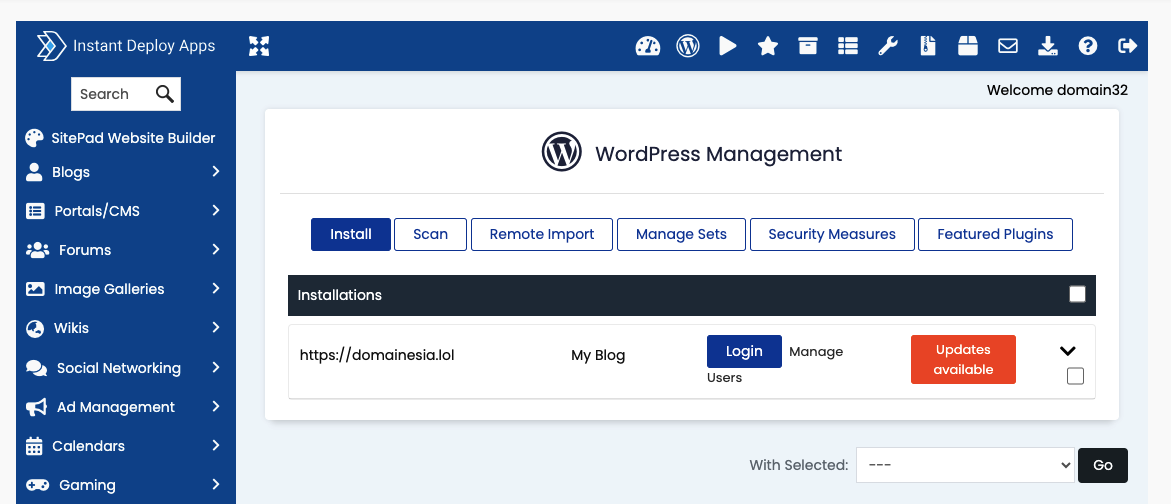Expand the Gaming category chevron
Screen dimensions: 1171x504
(x=216, y=484)
